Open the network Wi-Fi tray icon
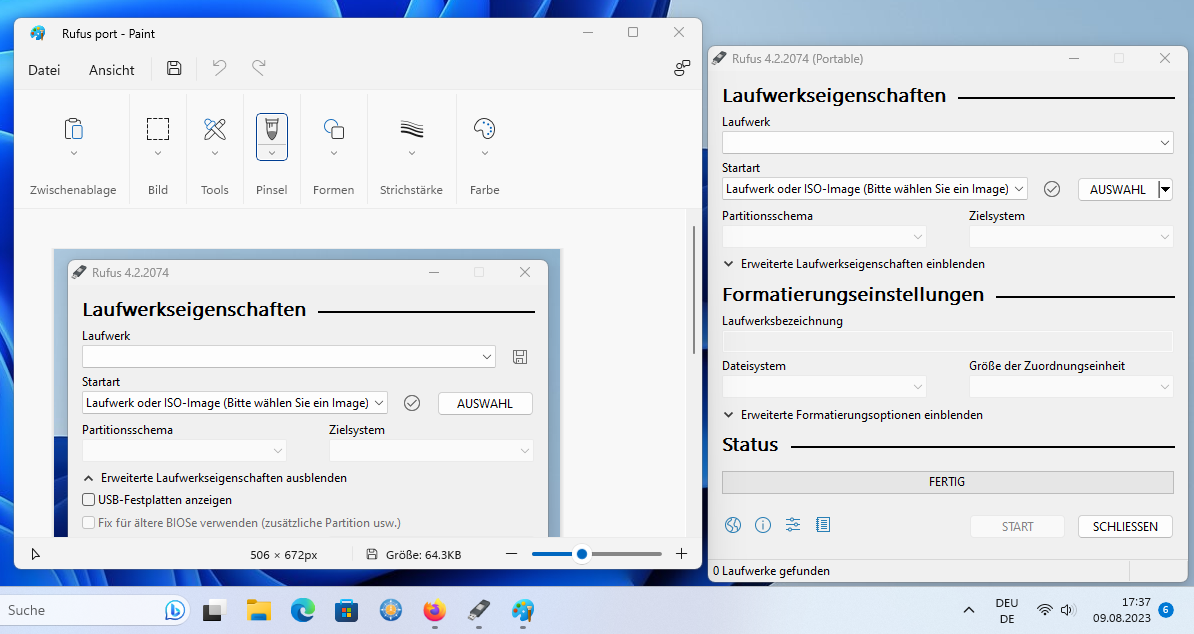 [1045, 610]
